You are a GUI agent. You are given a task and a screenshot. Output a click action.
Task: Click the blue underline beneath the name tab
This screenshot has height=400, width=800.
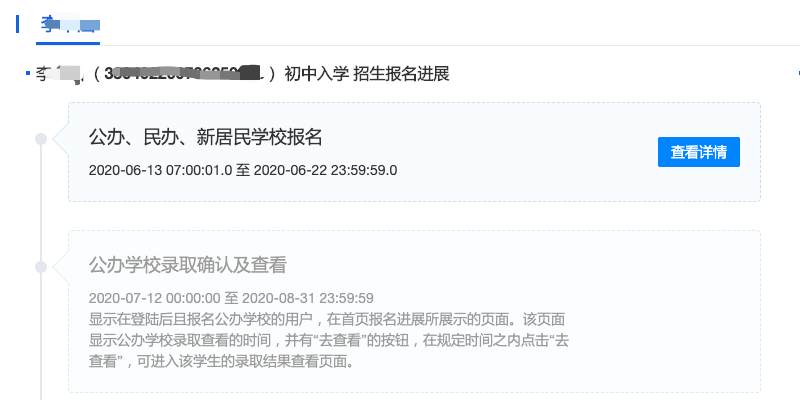[x=68, y=44]
